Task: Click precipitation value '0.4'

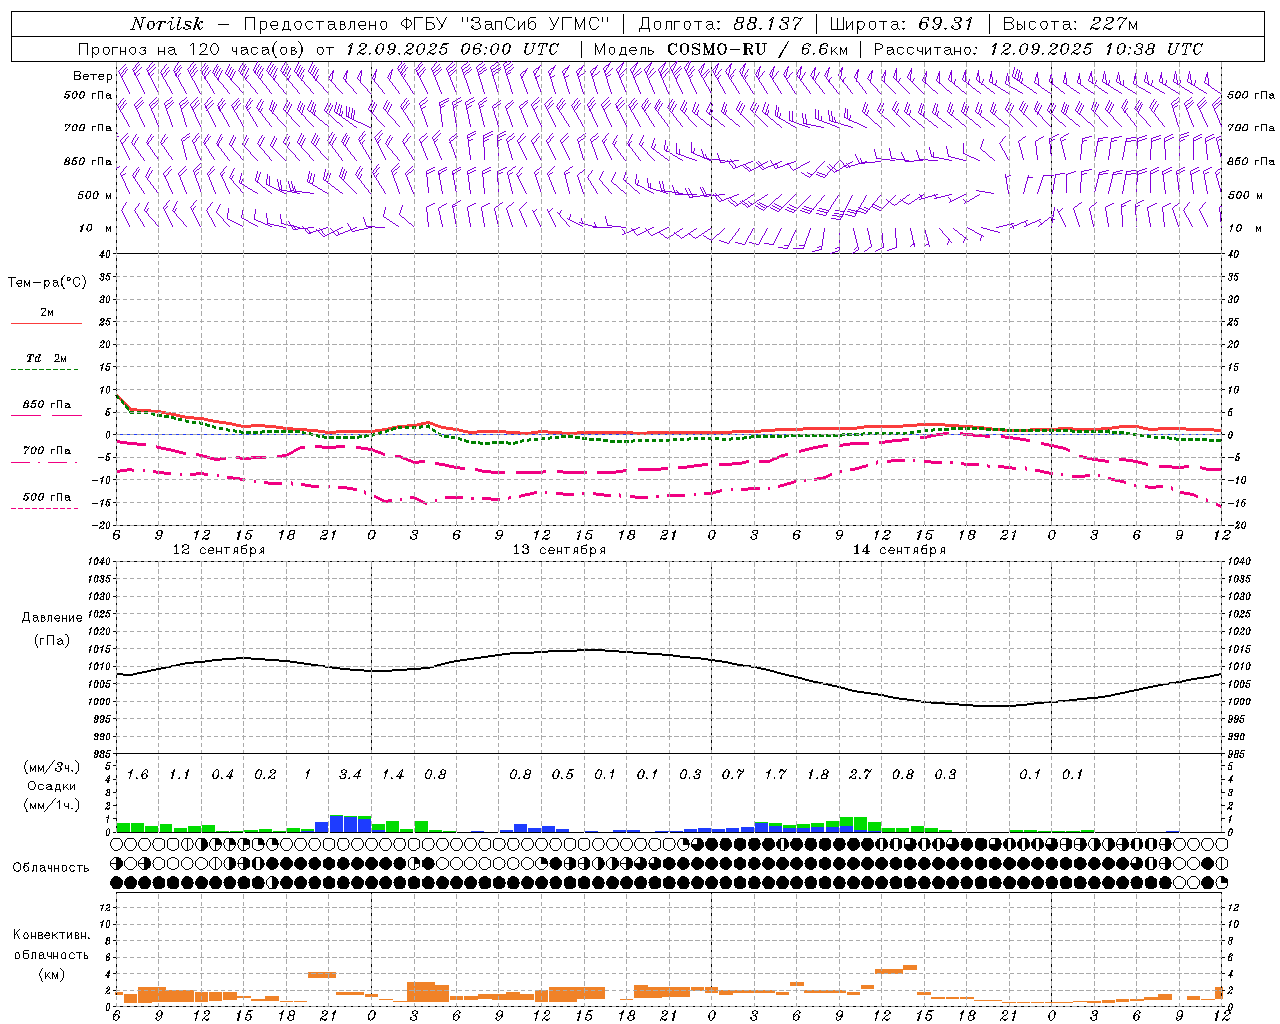Action: pos(223,775)
